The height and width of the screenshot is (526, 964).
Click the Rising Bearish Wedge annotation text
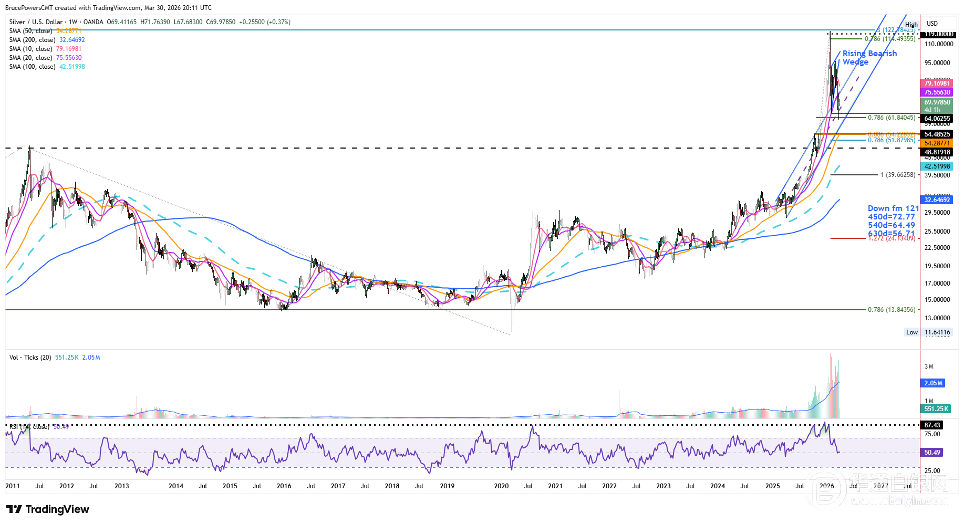pos(868,57)
